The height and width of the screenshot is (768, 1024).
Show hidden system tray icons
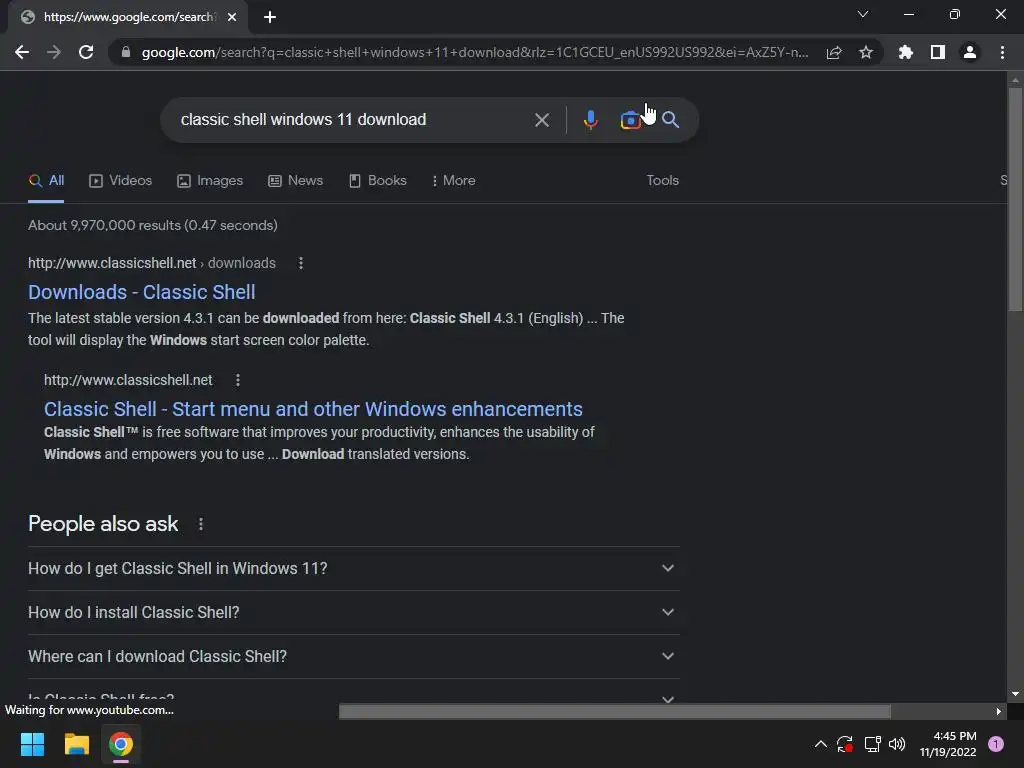(x=821, y=744)
